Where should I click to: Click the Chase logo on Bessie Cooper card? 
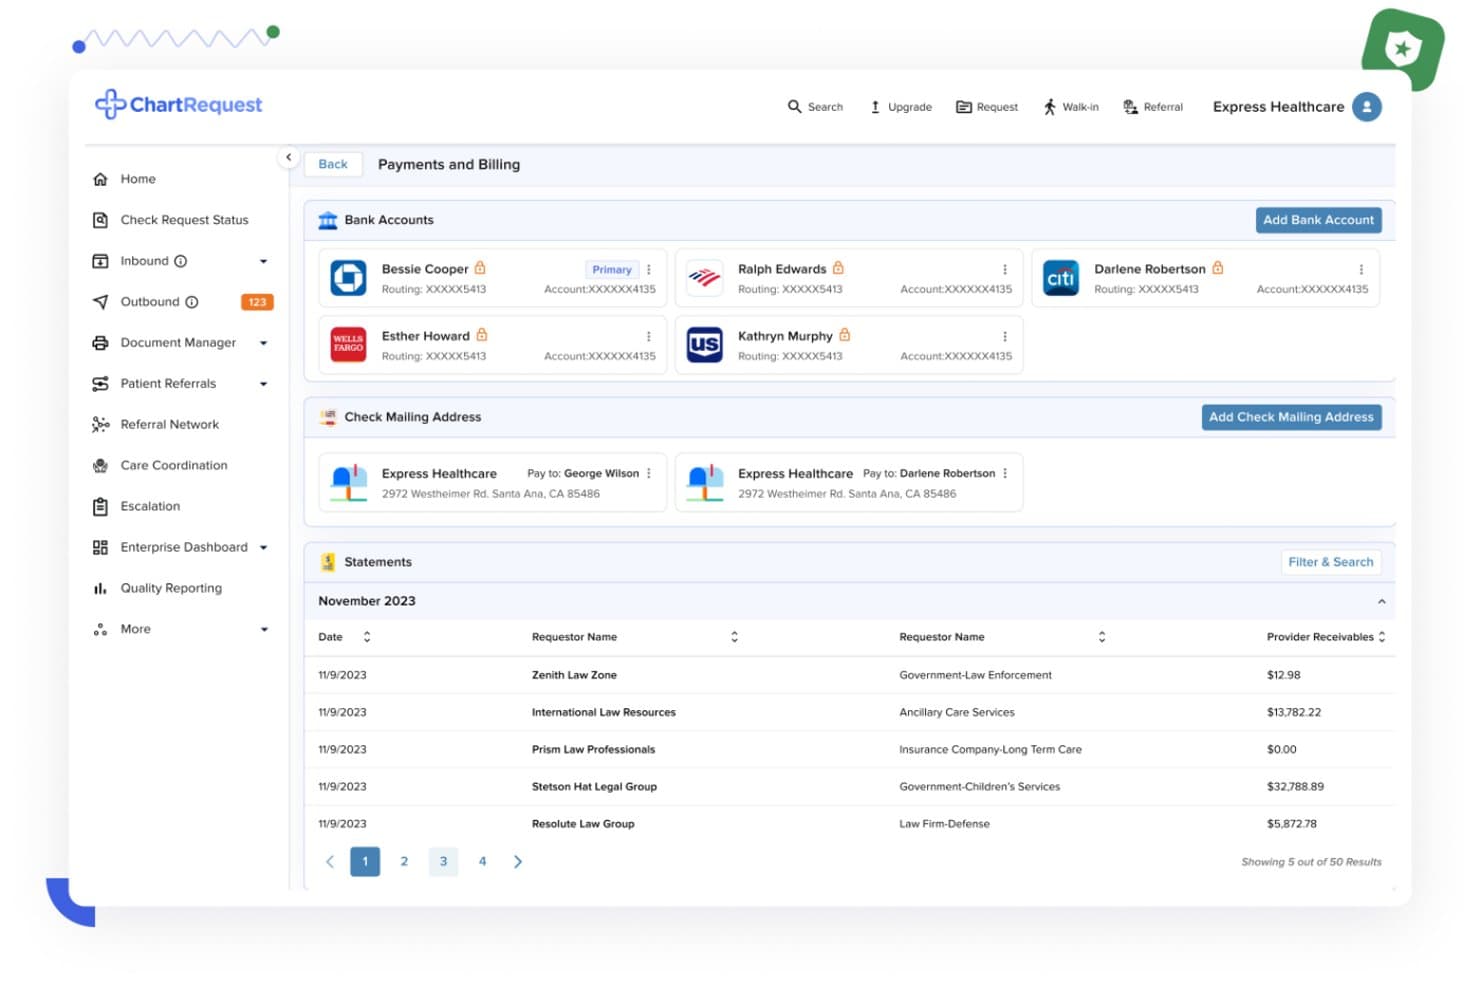[x=349, y=278]
